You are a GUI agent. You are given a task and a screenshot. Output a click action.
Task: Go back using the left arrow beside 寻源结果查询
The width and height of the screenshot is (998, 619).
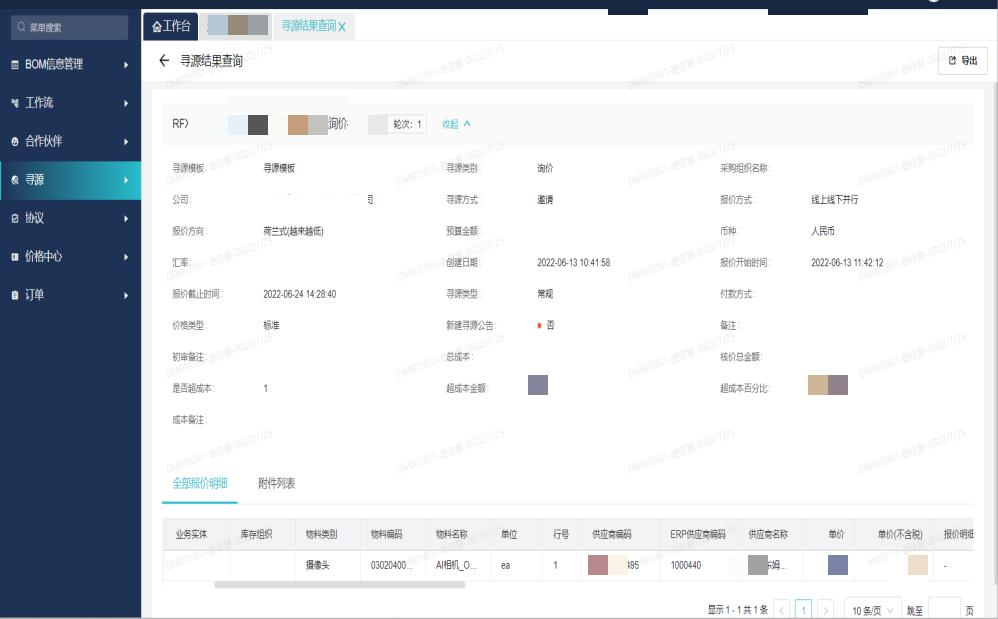pyautogui.click(x=165, y=62)
